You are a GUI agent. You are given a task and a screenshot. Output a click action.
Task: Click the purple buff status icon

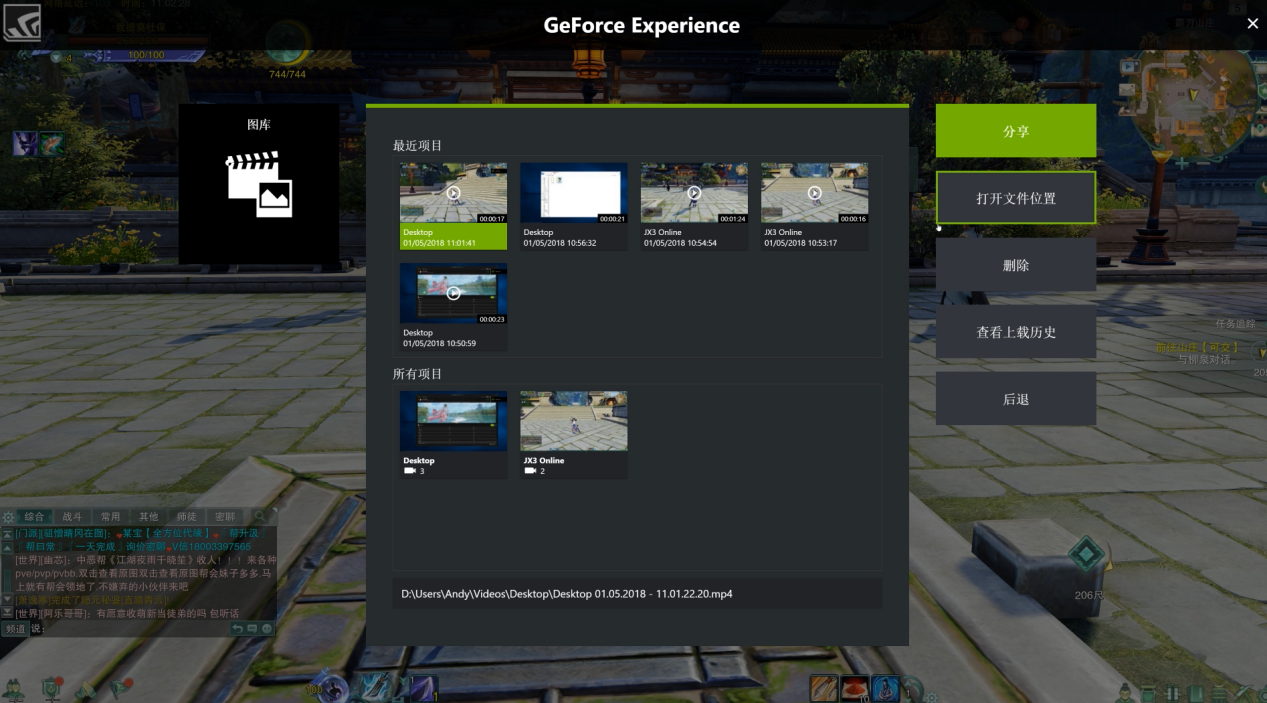pyautogui.click(x=25, y=143)
